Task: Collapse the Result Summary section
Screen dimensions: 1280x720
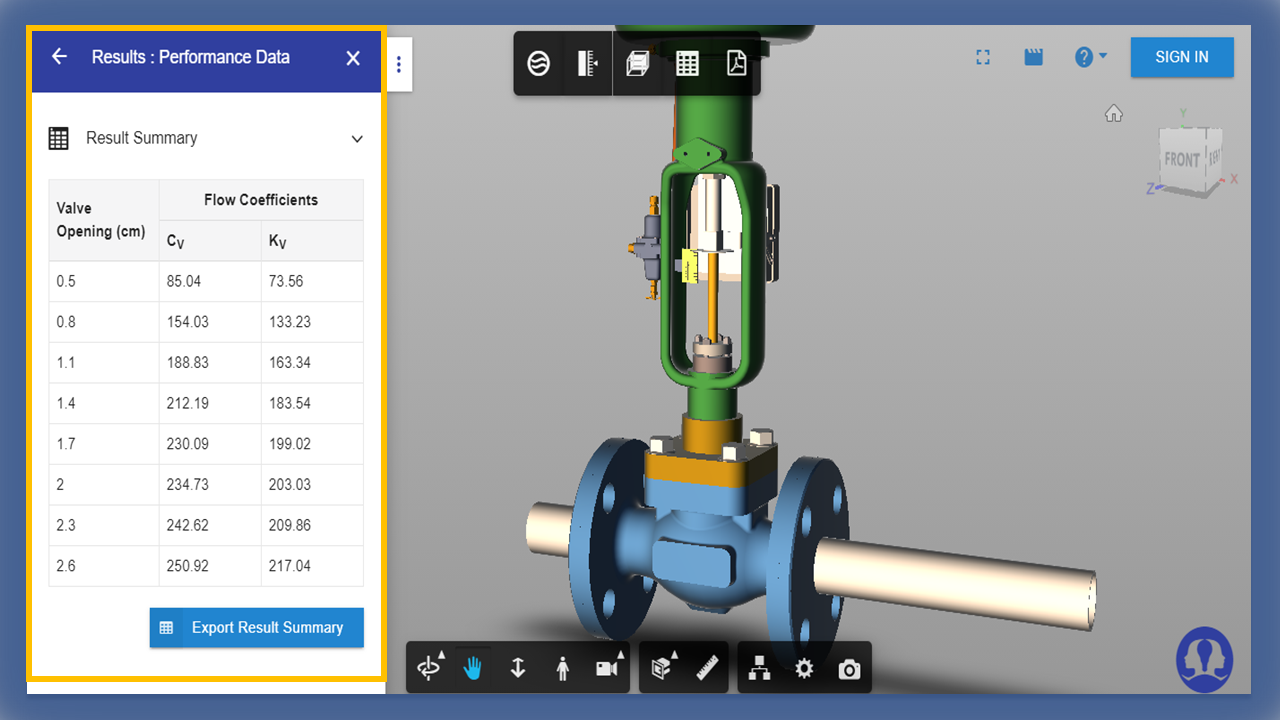Action: pyautogui.click(x=357, y=139)
